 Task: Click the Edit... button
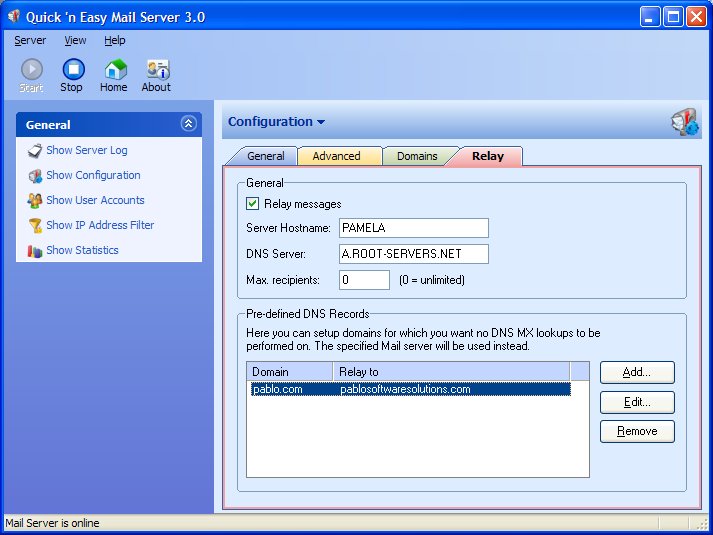[x=637, y=402]
